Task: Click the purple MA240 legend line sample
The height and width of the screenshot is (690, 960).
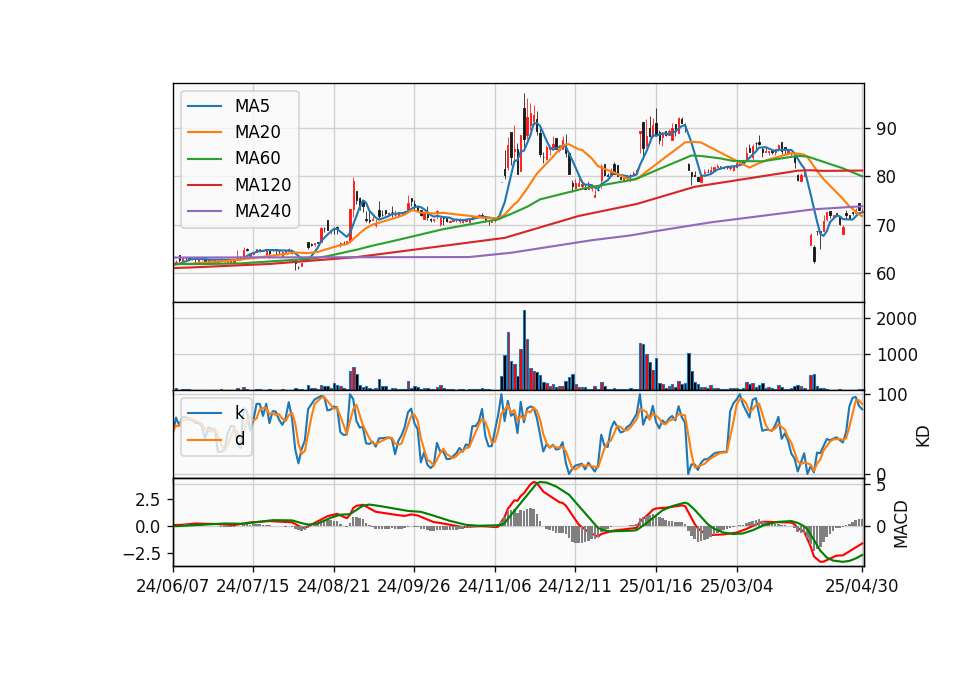Action: click(x=204, y=212)
